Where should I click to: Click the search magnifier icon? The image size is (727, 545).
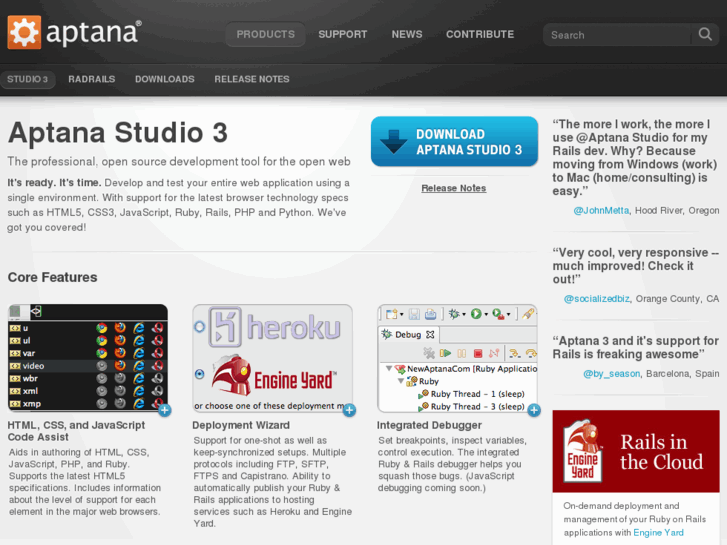coord(705,34)
